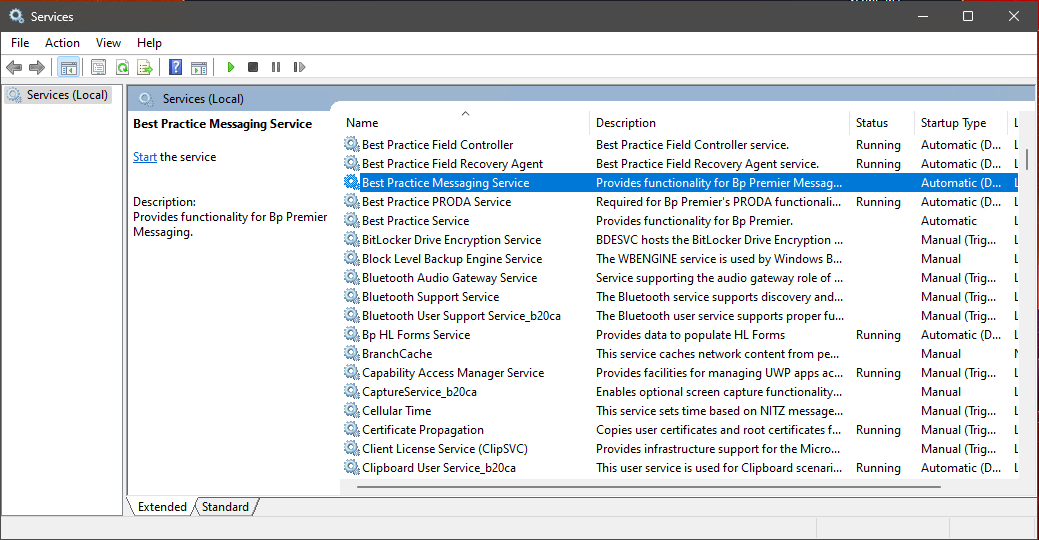The image size is (1039, 540).
Task: Click the green Start Service button
Action: tap(231, 67)
